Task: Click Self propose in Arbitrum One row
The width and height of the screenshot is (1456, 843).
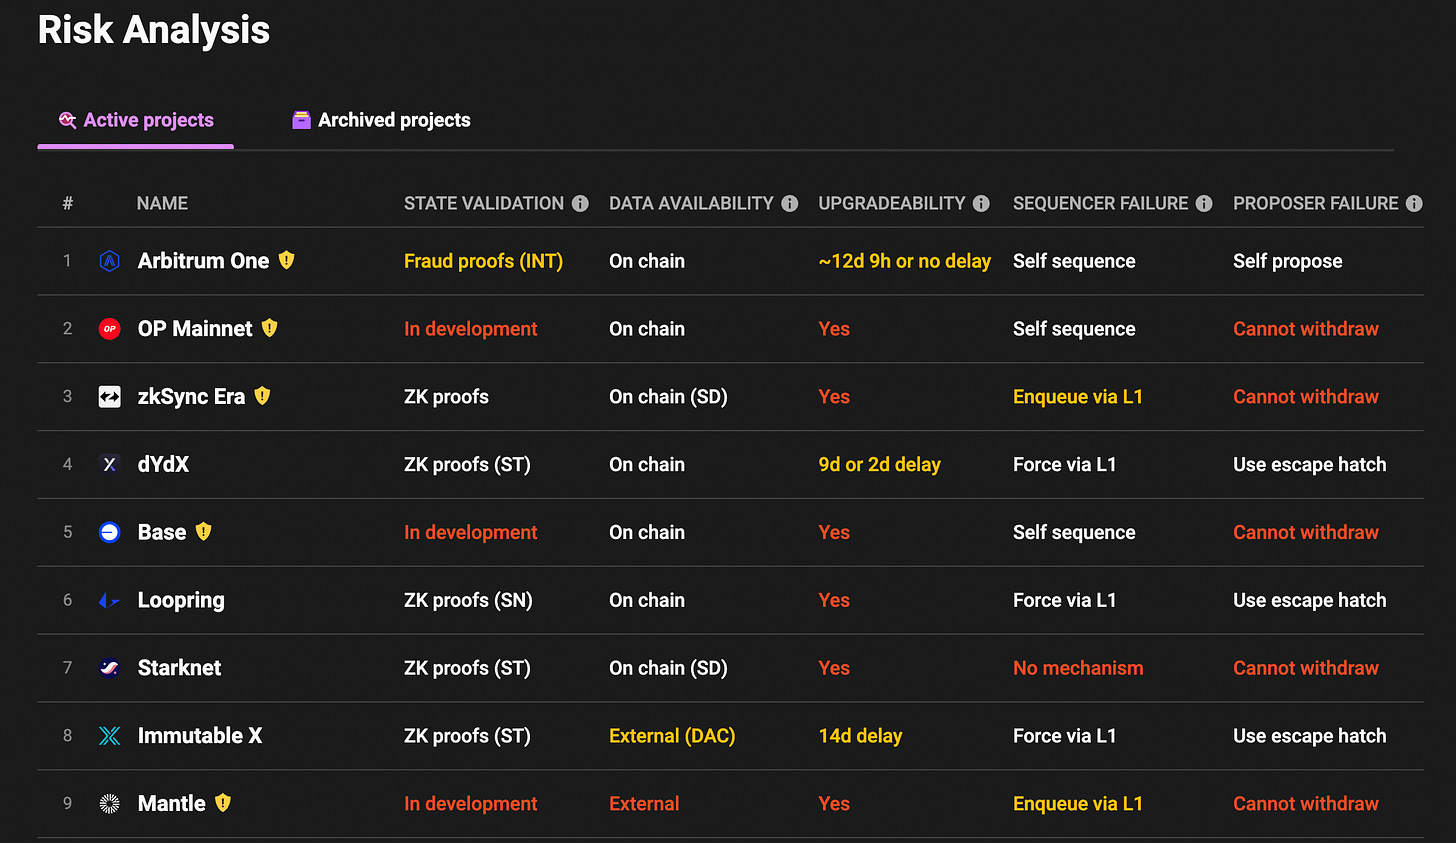Action: pos(1287,261)
